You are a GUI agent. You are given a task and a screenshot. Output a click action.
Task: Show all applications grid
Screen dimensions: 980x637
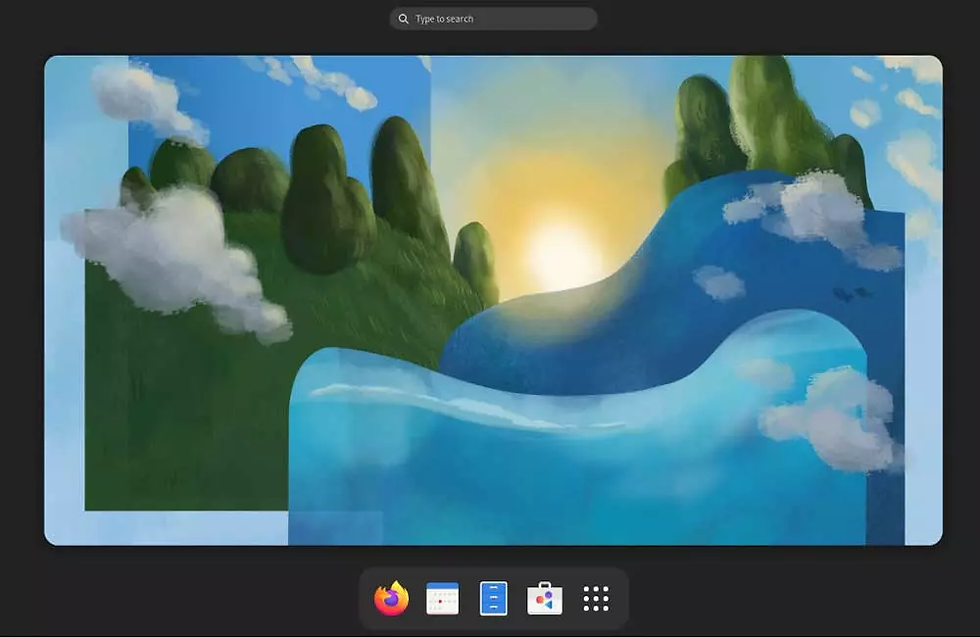pos(596,598)
